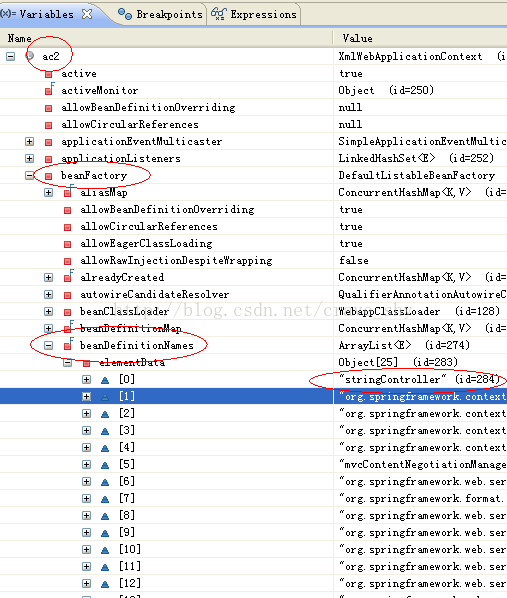Select the highlighted [1] array element
The width and height of the screenshot is (507, 598).
(x=253, y=397)
